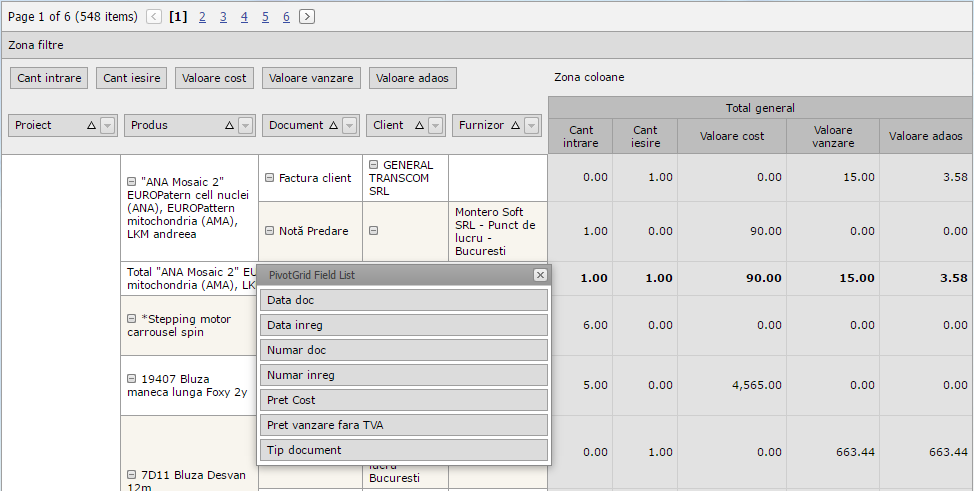Open the Proiect filter dropdown
The image size is (974, 491).
coord(108,126)
